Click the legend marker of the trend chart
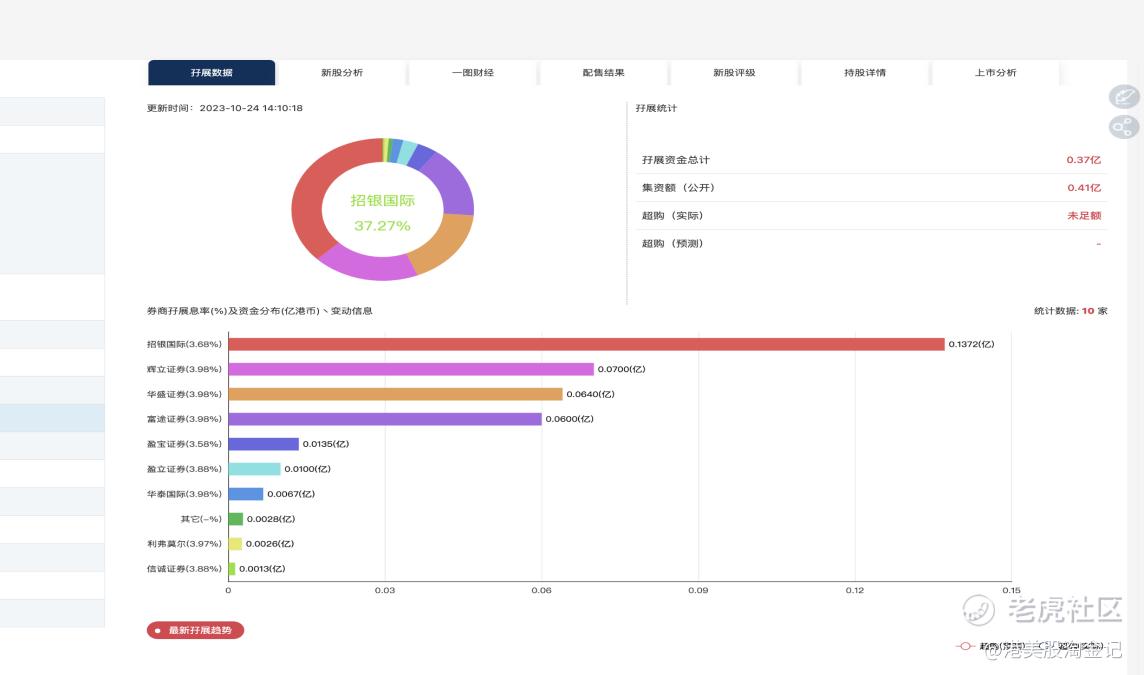The width and height of the screenshot is (1144, 675). pyautogui.click(x=965, y=646)
